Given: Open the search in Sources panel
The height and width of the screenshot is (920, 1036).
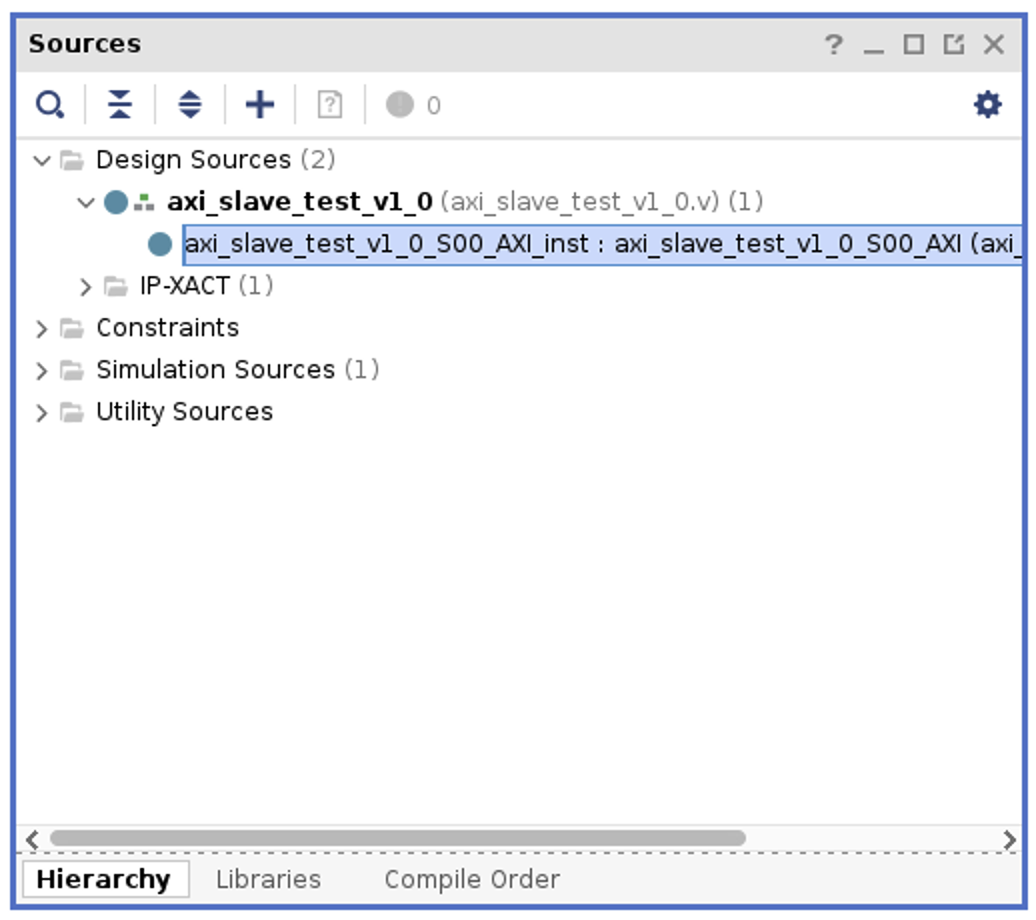Looking at the screenshot, I should coord(50,103).
